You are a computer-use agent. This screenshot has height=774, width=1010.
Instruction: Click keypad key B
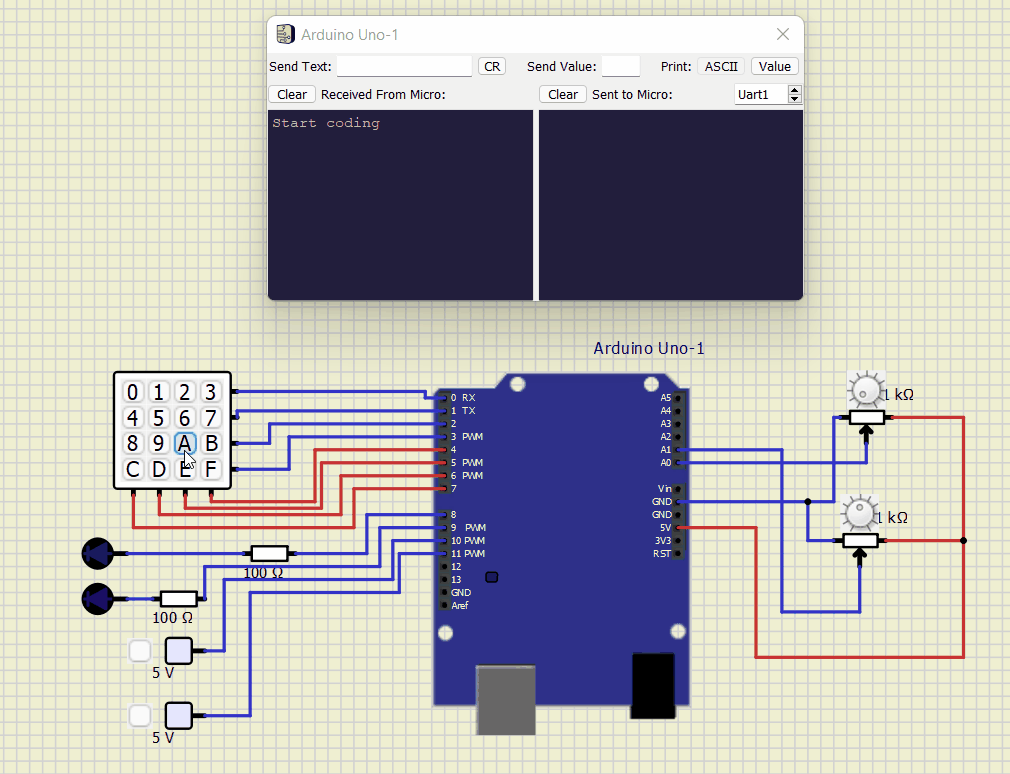(x=211, y=444)
